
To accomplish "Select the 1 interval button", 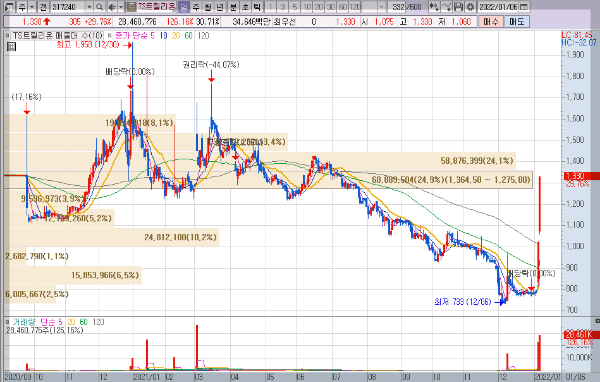I will click(271, 7).
